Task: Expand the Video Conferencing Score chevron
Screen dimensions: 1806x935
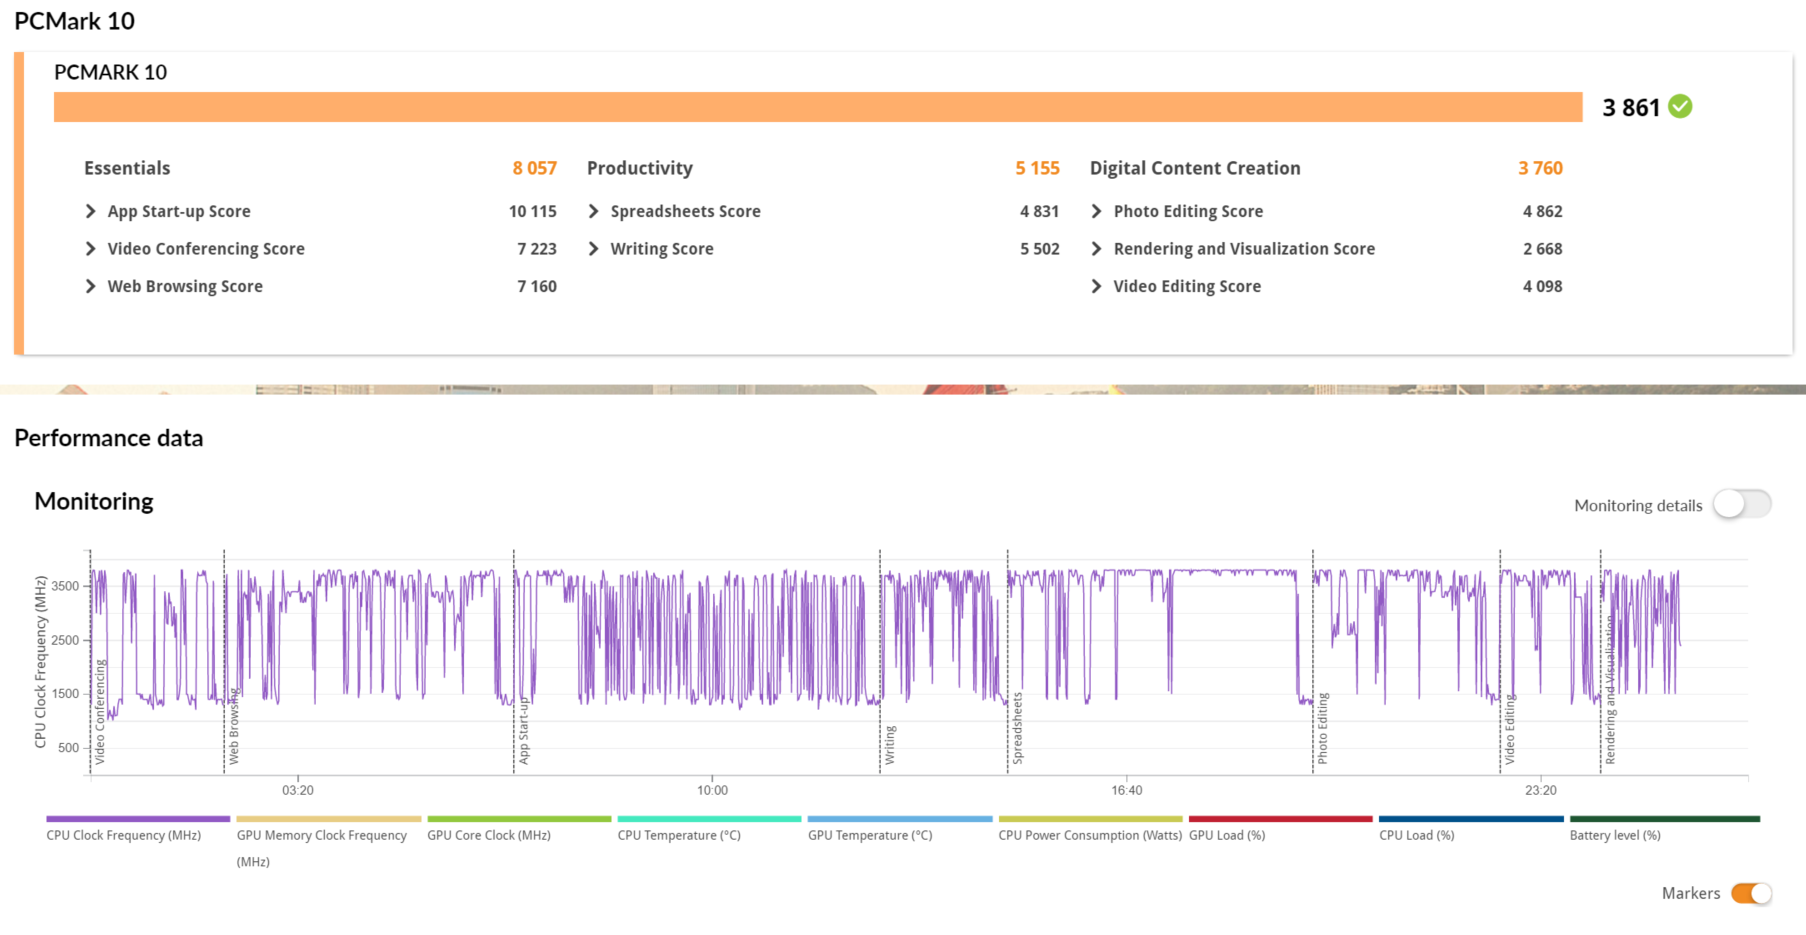Action: coord(91,248)
